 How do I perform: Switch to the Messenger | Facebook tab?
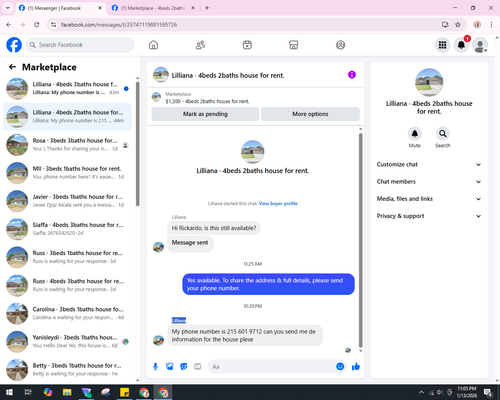[60, 8]
